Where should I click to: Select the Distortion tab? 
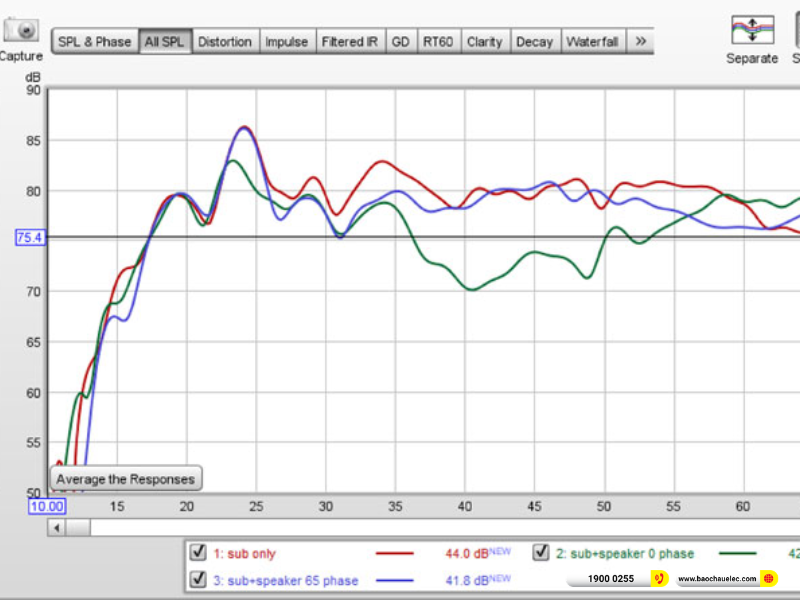(x=225, y=42)
